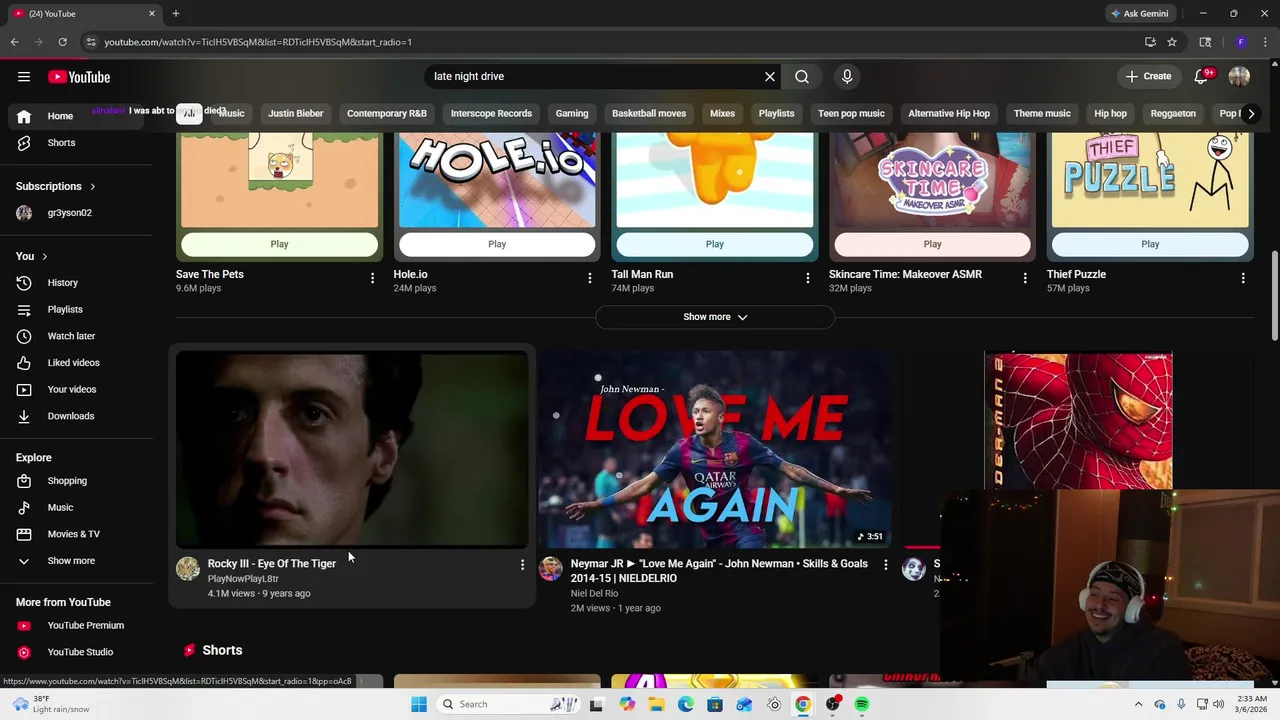
Task: Run search with the magnifier button
Action: [802, 76]
